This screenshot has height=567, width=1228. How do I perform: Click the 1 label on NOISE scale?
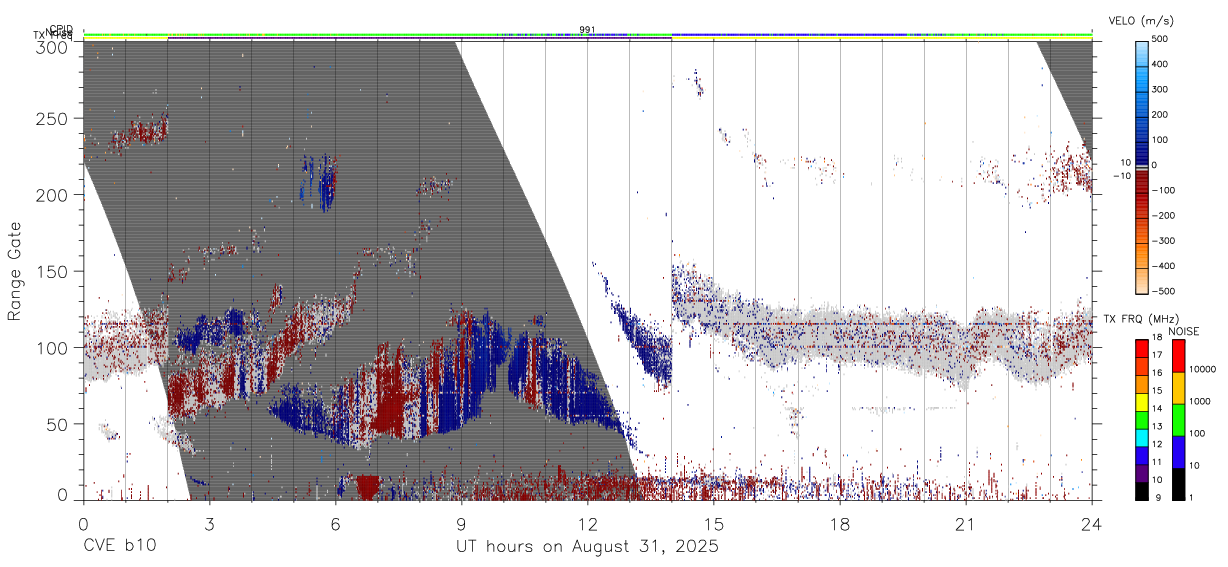coord(1191,497)
